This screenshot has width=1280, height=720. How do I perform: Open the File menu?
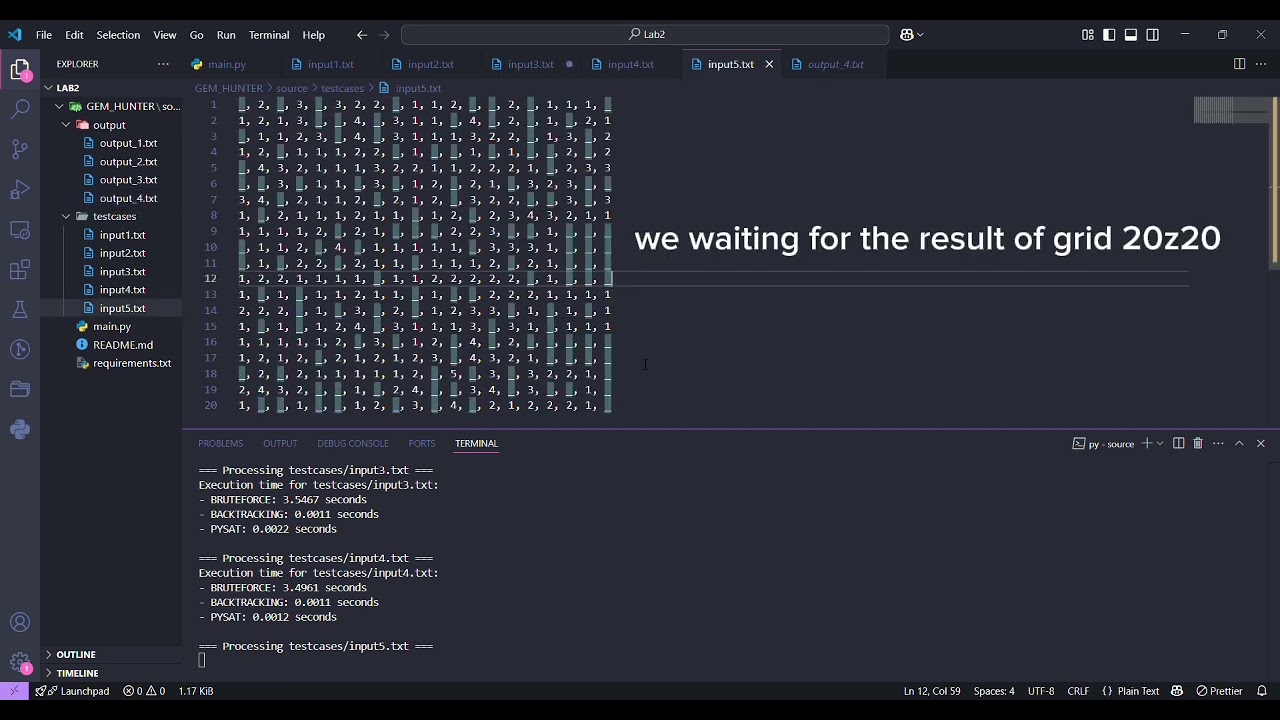[44, 35]
